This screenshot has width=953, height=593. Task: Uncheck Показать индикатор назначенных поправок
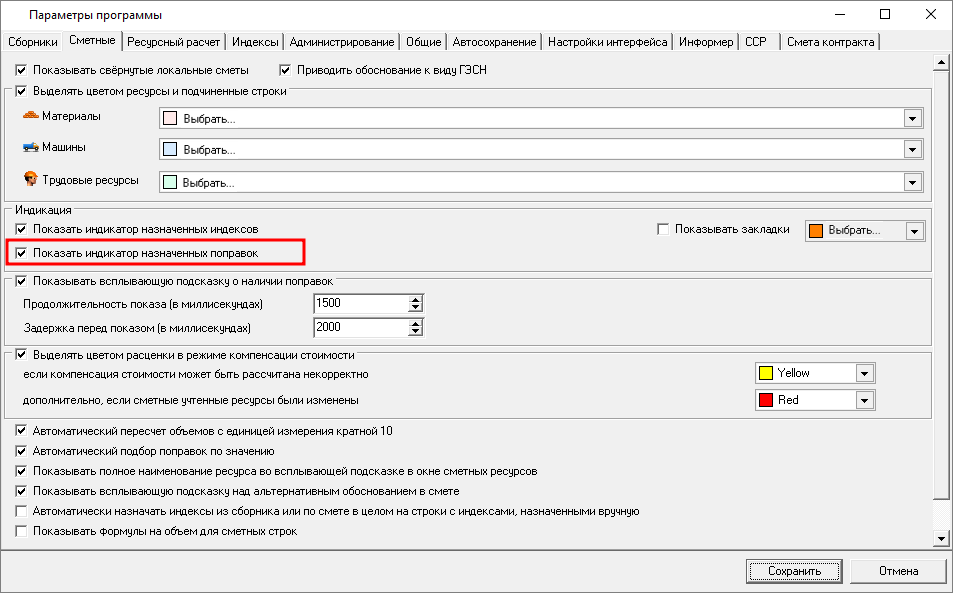(22, 253)
